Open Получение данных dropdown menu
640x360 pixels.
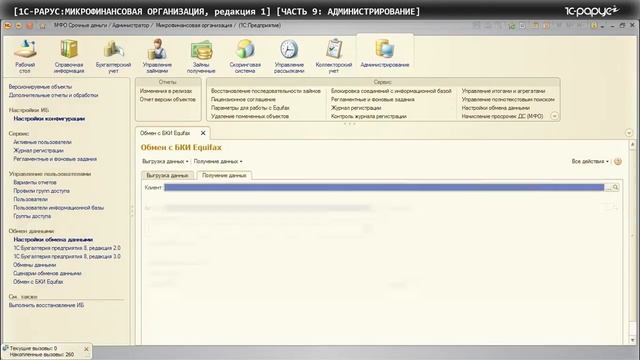[x=218, y=162]
